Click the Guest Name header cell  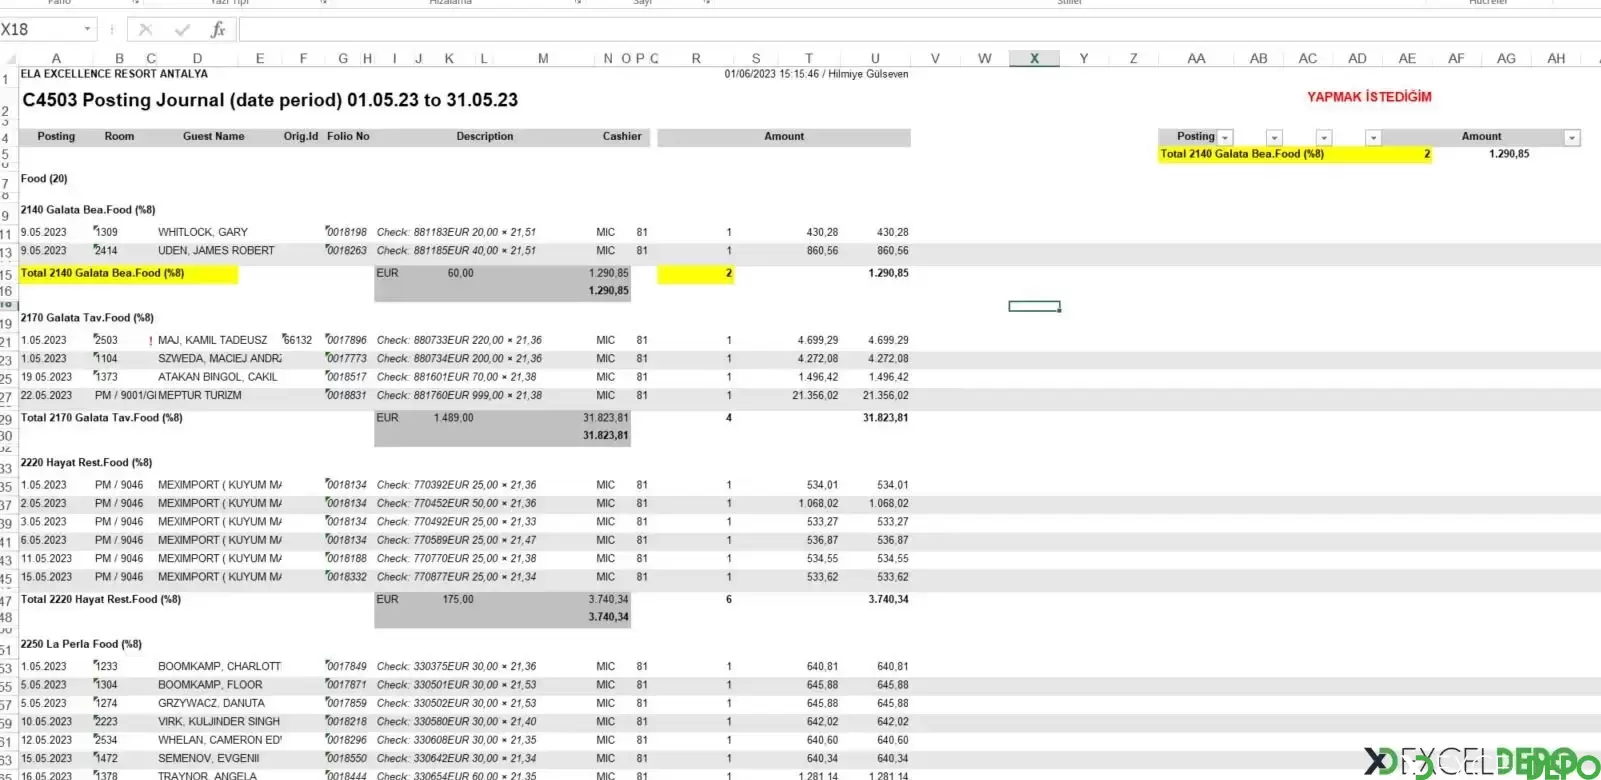(213, 136)
